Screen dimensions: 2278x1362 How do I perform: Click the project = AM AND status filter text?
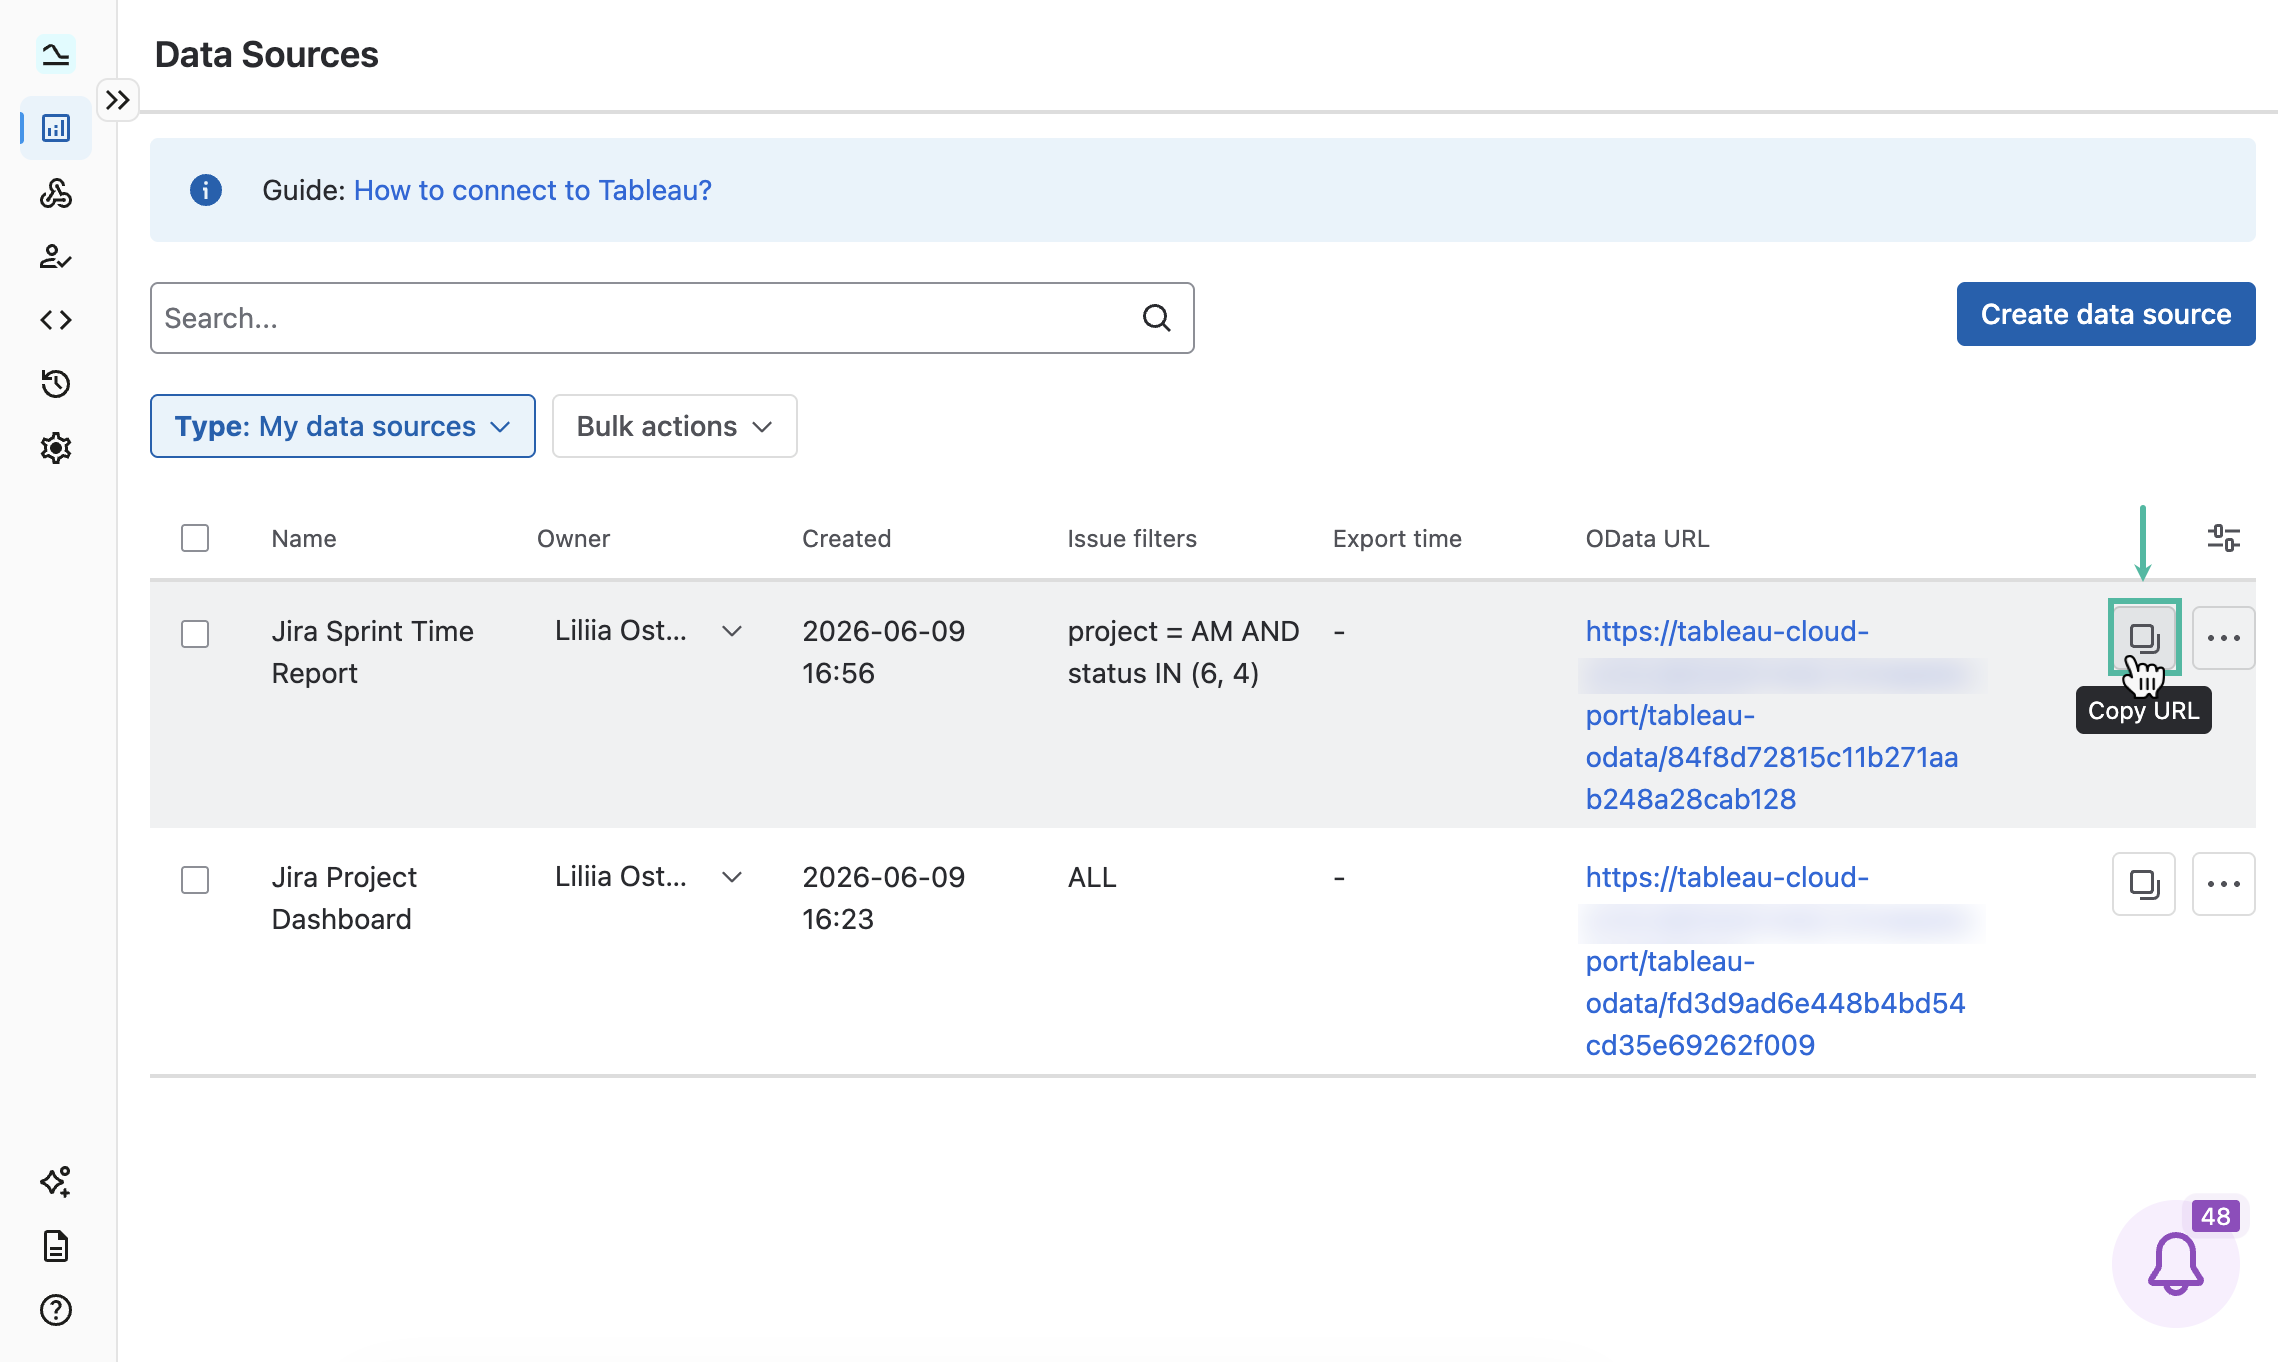pos(1184,652)
